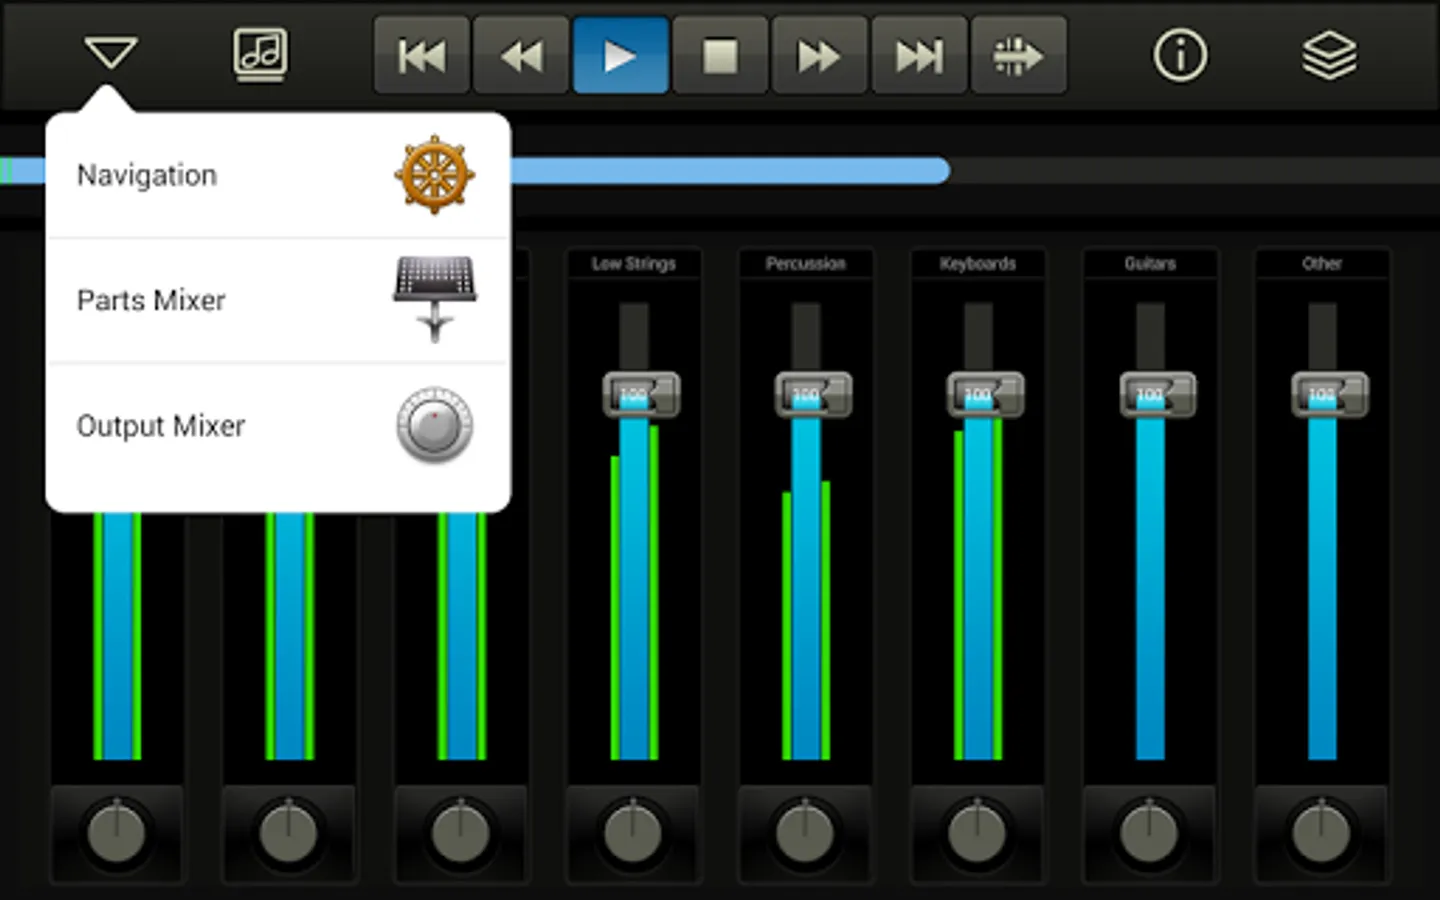Click the Guitars channel fader handle
Viewport: 1440px width, 900px height.
click(1157, 394)
